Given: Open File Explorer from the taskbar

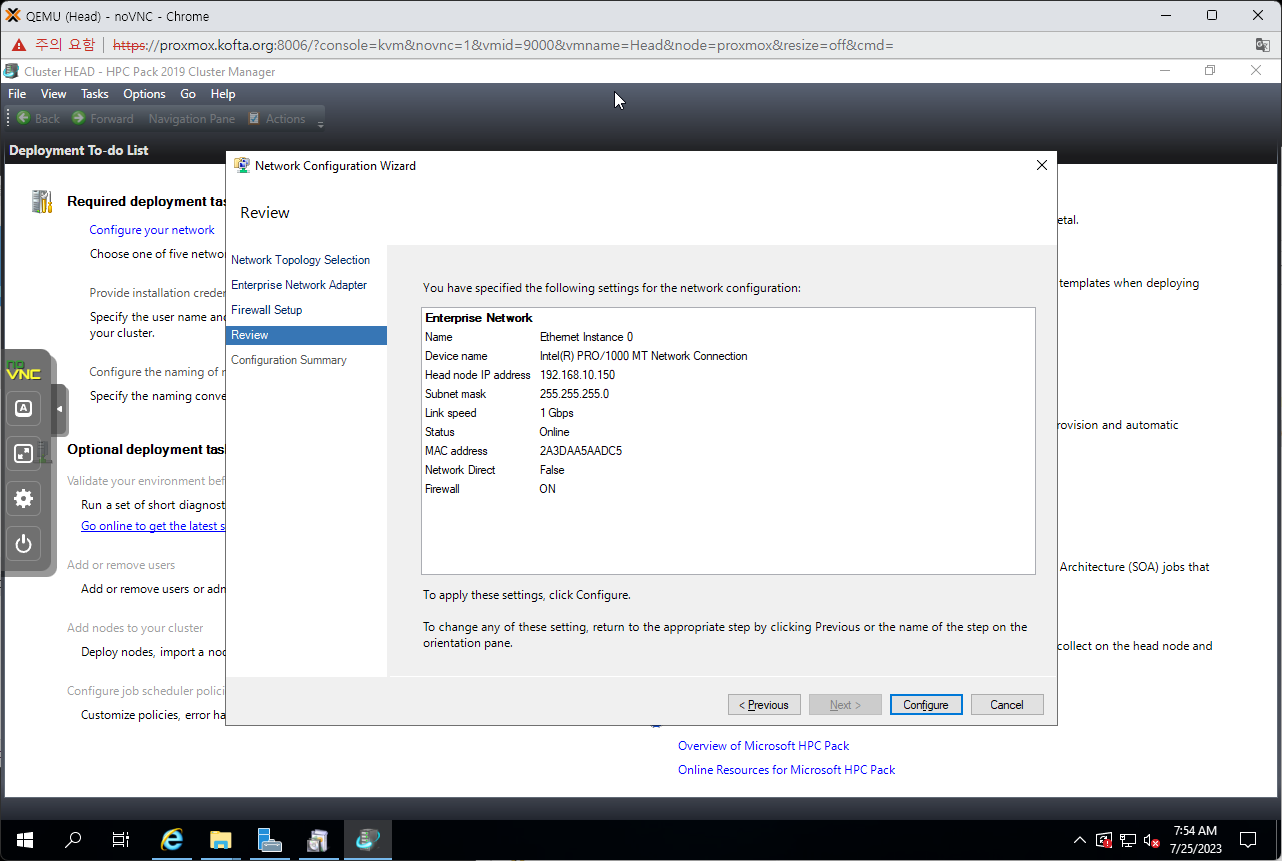Looking at the screenshot, I should coord(220,840).
